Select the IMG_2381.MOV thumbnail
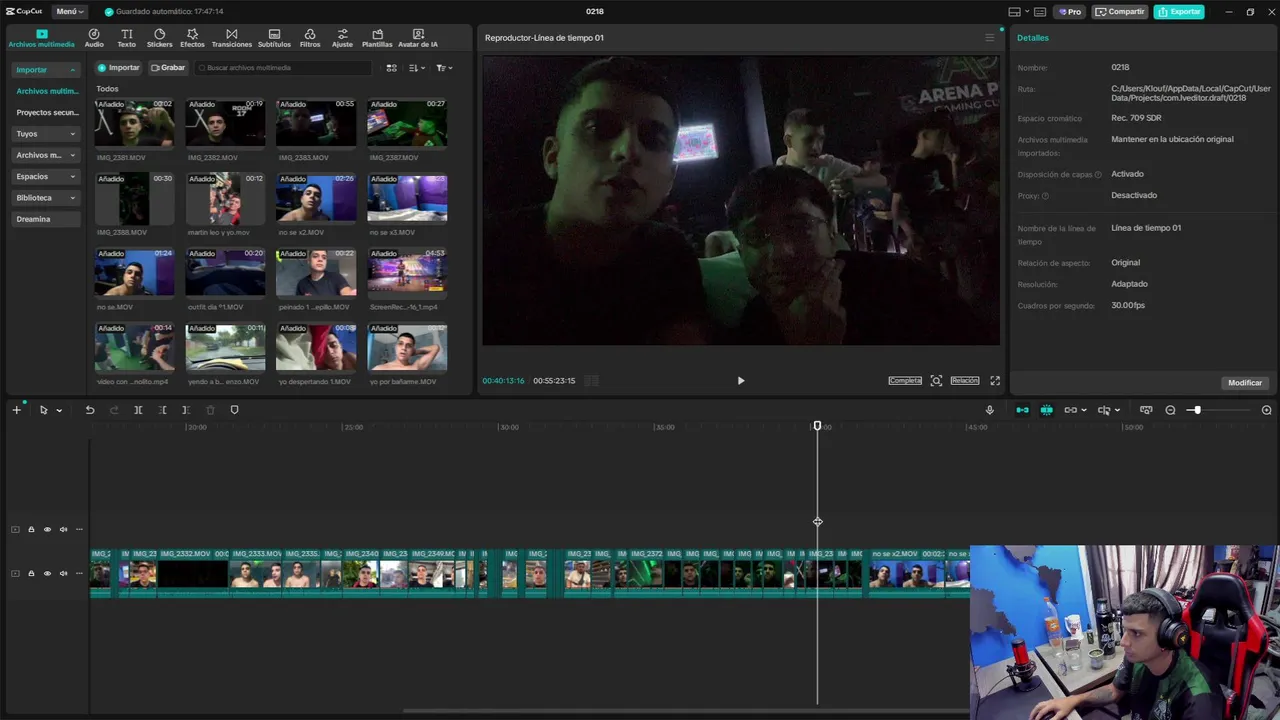This screenshot has height=720, width=1280. coord(134,123)
